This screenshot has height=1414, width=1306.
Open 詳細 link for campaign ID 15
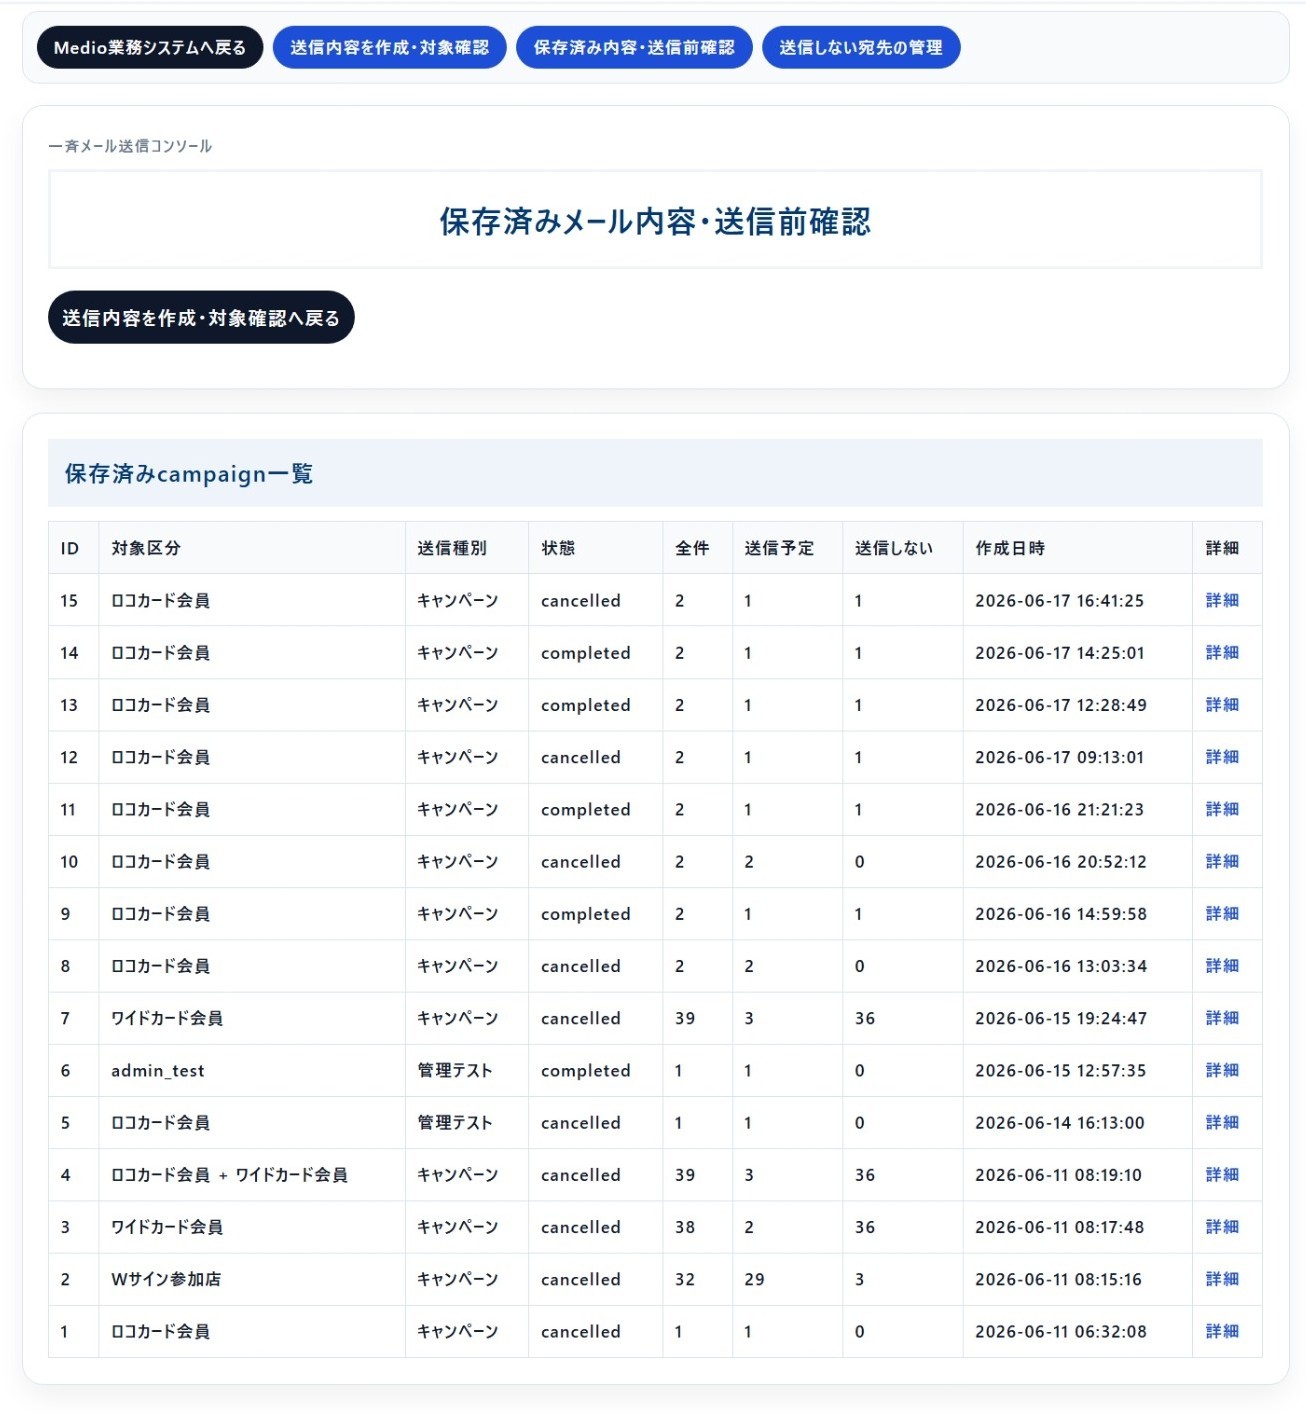tap(1222, 600)
